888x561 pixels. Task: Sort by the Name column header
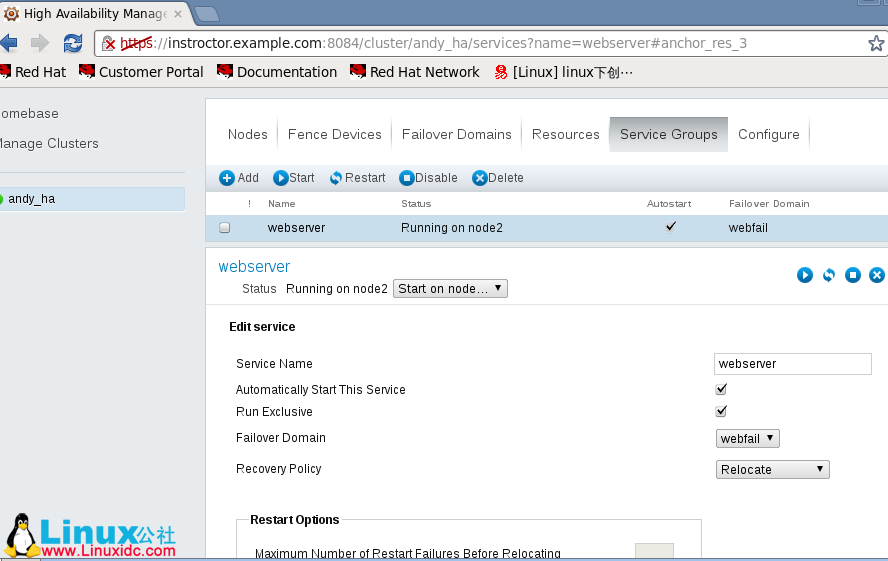point(281,204)
